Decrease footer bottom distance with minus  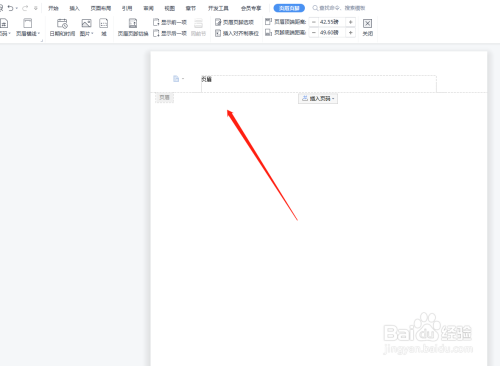(313, 33)
